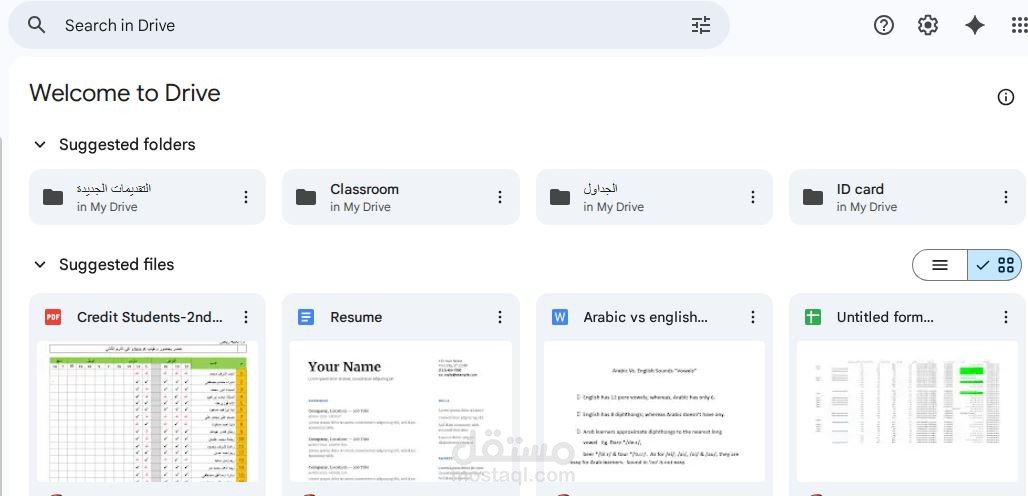Click the Docs icon beside Resume
Screen dimensions: 1028x496
pos(306,317)
